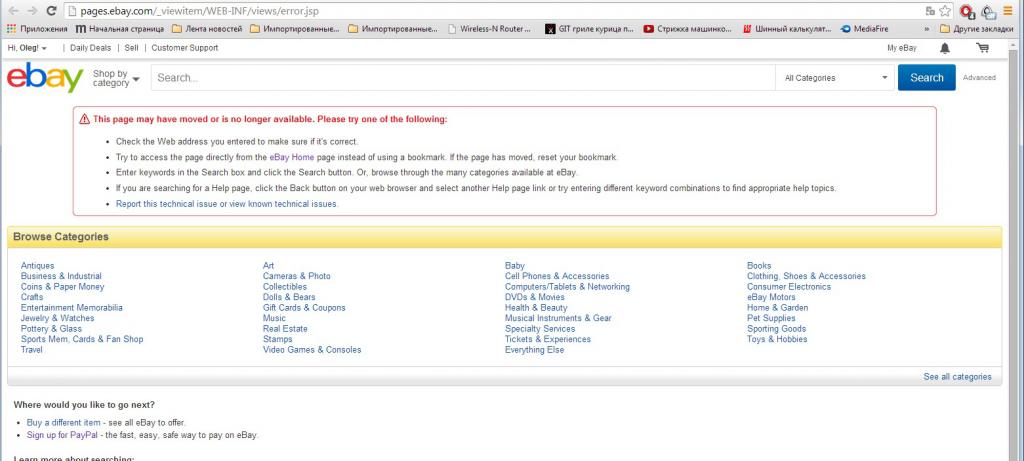Viewport: 1024px width, 461px height.
Task: Click Report this technical issue link
Action: [x=227, y=204]
